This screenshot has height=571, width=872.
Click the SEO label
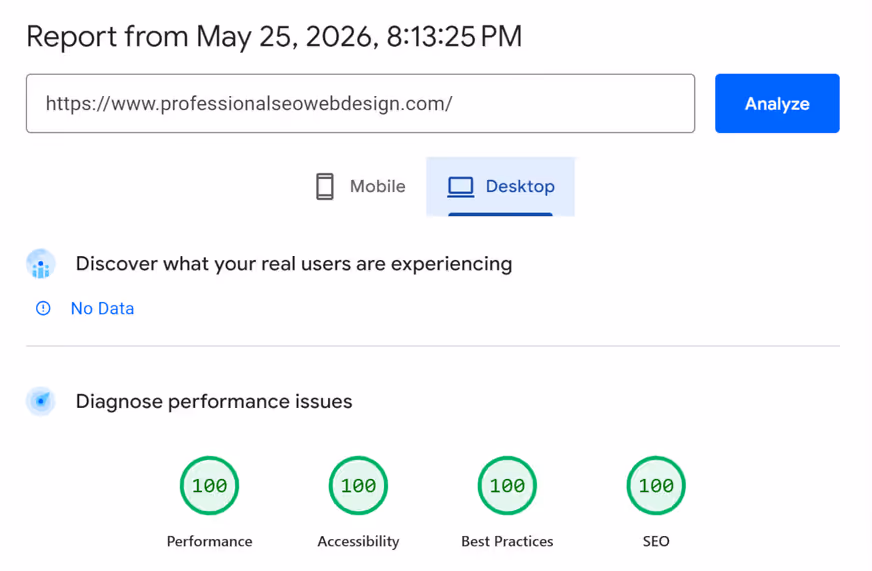click(656, 541)
